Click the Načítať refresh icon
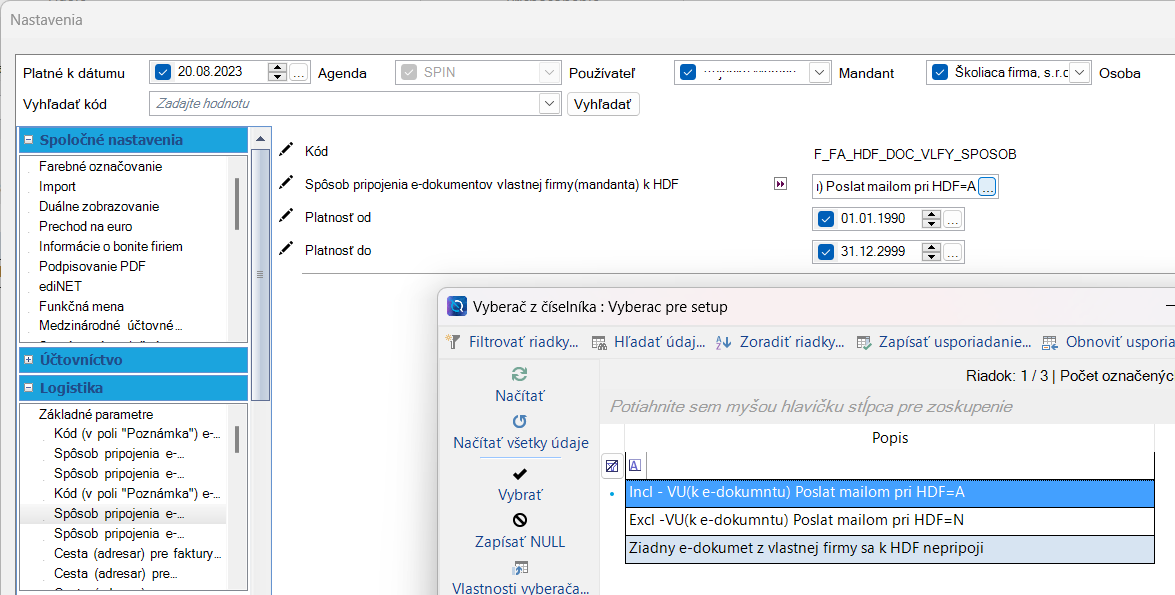This screenshot has height=595, width=1175. [x=519, y=374]
